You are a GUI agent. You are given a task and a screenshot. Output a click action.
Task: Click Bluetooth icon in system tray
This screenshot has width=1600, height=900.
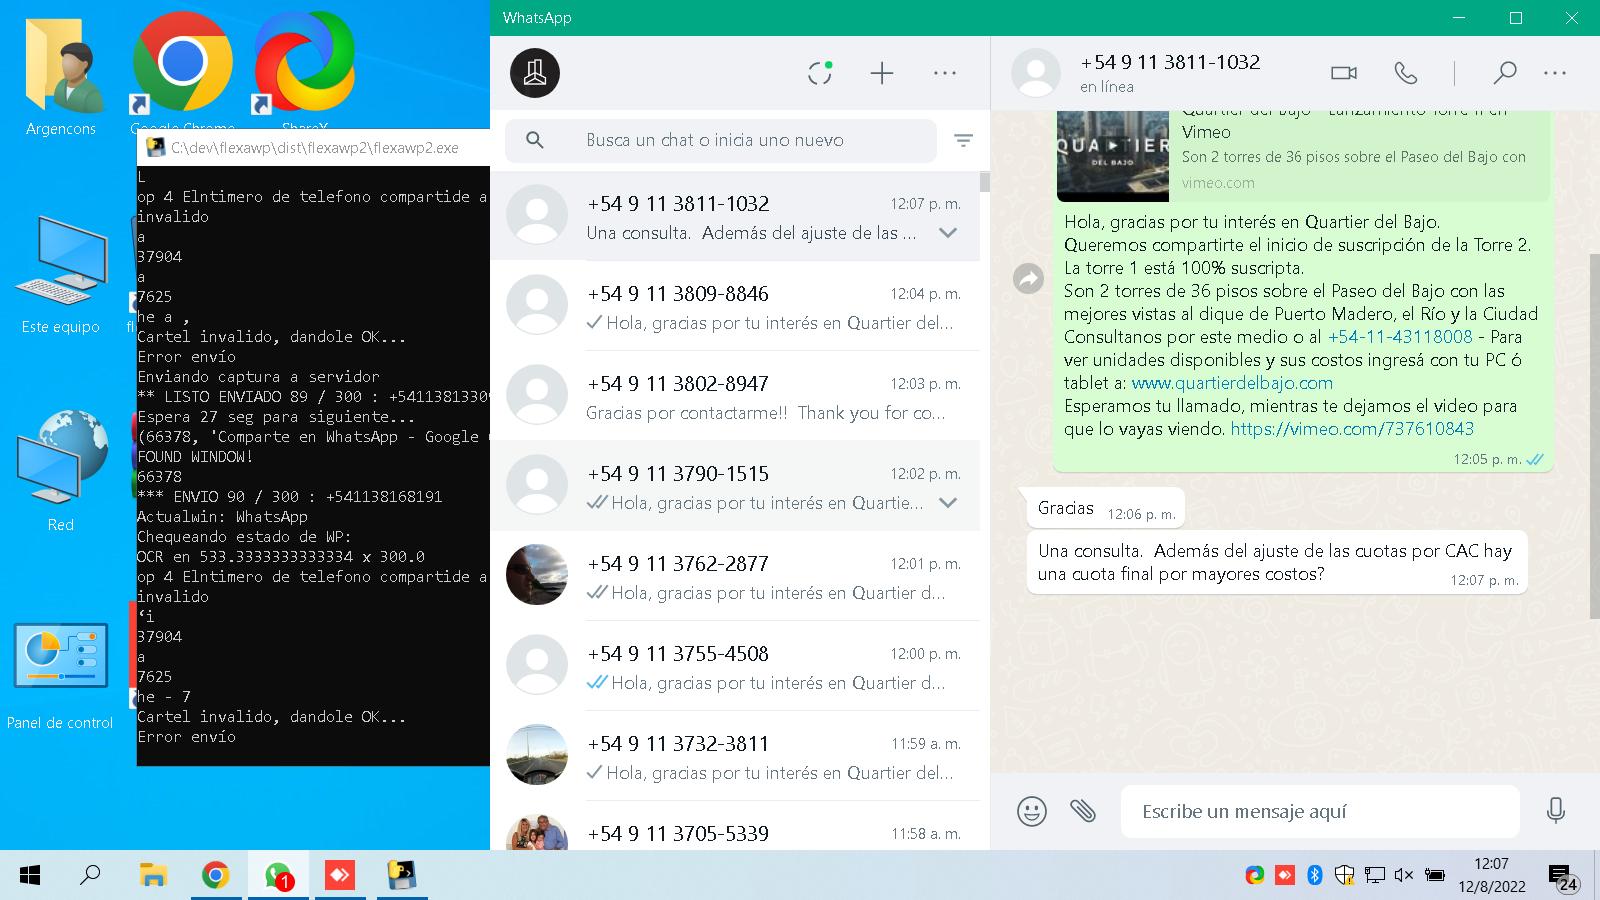click(x=1315, y=876)
